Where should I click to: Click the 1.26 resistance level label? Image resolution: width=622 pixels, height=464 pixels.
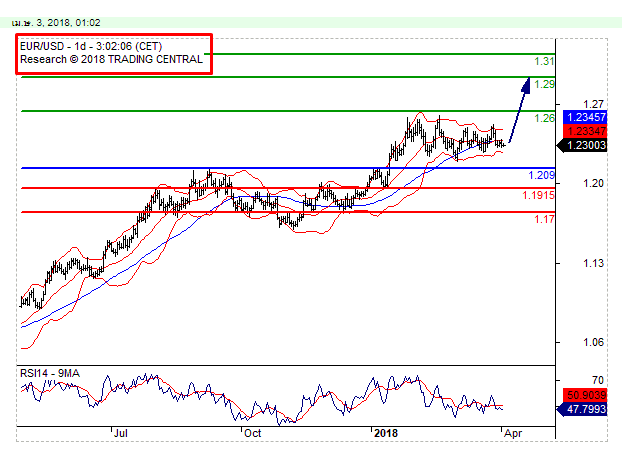tap(544, 118)
